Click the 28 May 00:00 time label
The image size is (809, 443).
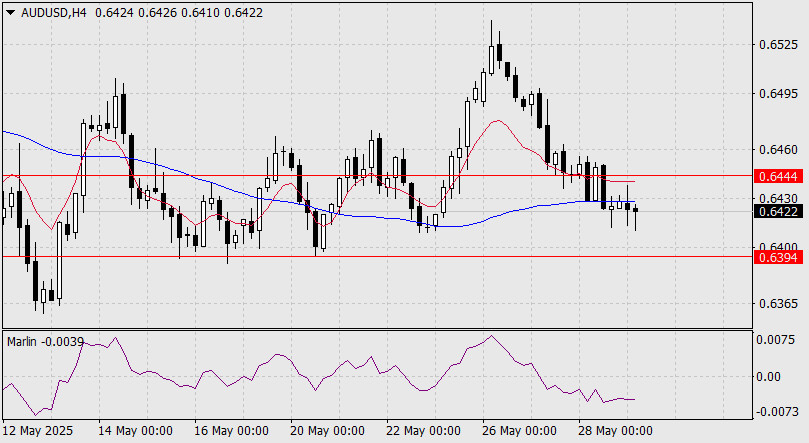click(x=615, y=431)
